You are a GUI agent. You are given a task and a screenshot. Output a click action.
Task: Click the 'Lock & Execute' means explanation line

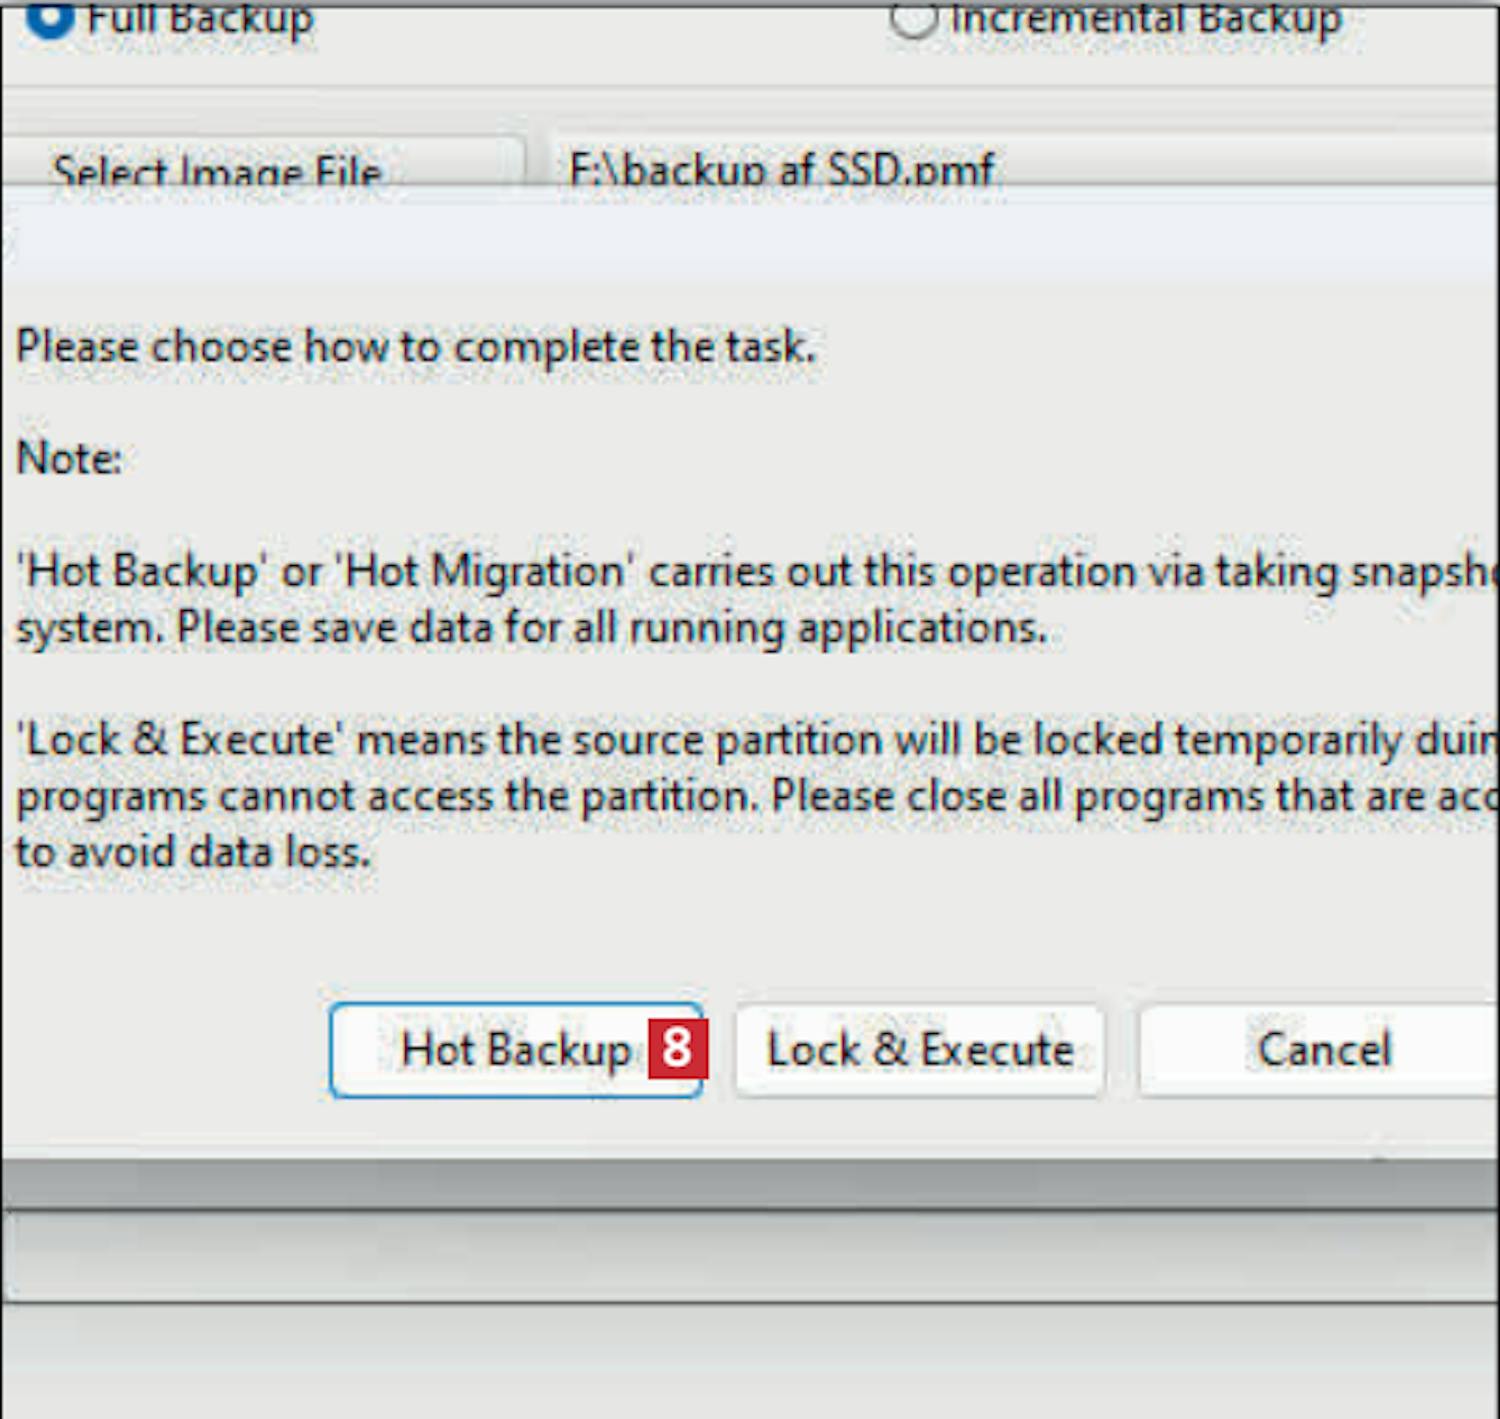[758, 741]
